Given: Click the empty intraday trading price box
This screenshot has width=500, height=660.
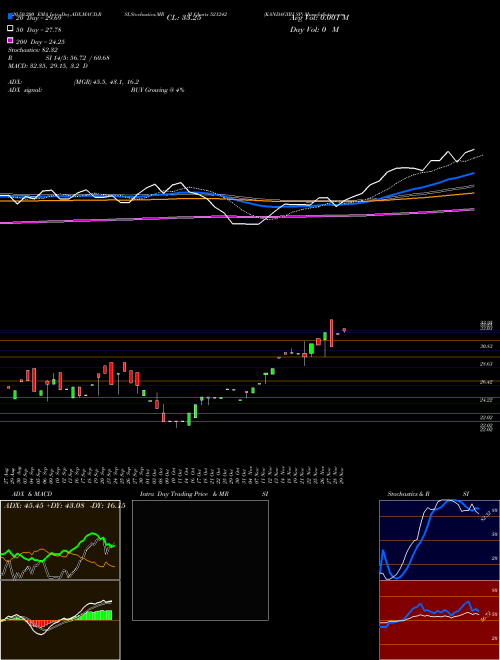Looking at the screenshot, I should (200, 560).
